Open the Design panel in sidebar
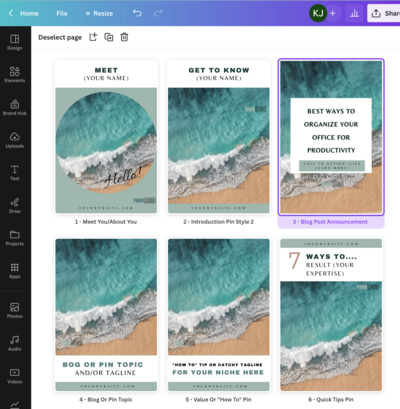The height and width of the screenshot is (409, 400). [x=15, y=42]
